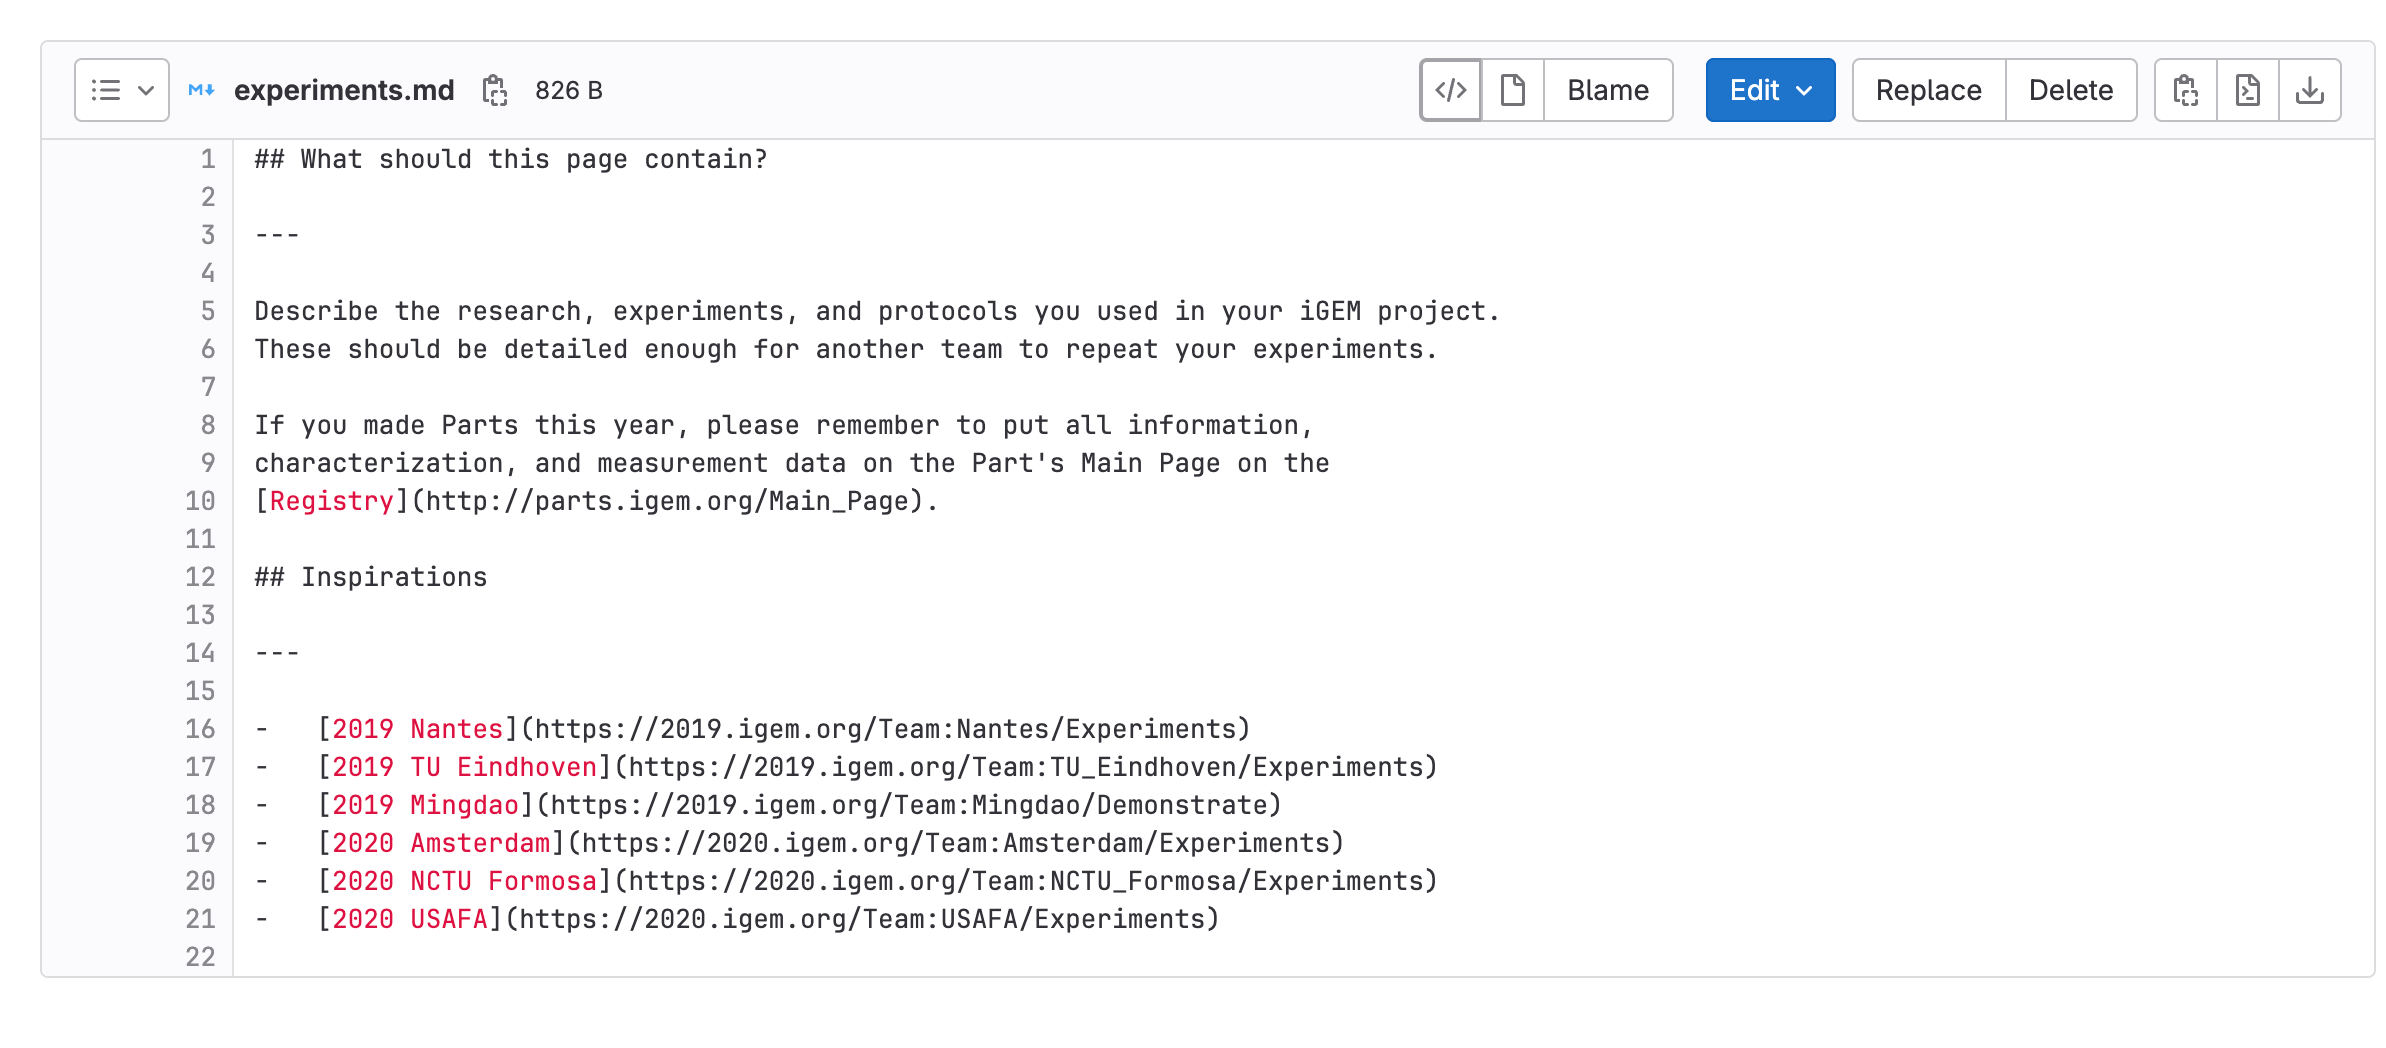Expand the chevron beside list icon
Image resolution: width=2386 pixels, height=1048 pixels.
146,90
